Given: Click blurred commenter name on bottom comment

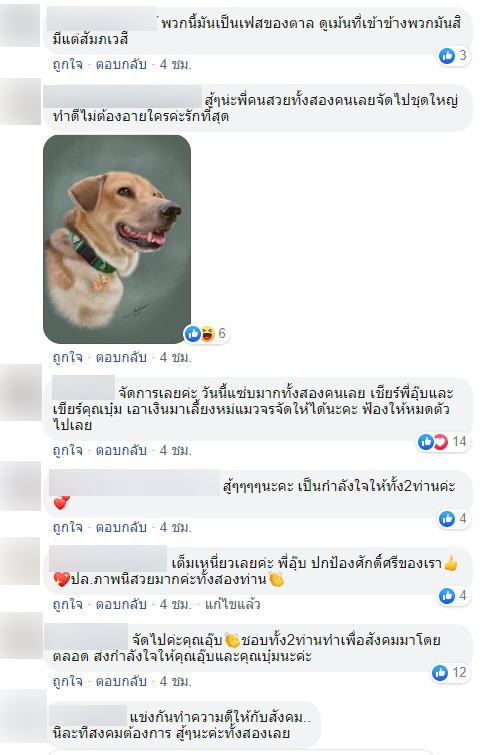Looking at the screenshot, I should (88, 716).
